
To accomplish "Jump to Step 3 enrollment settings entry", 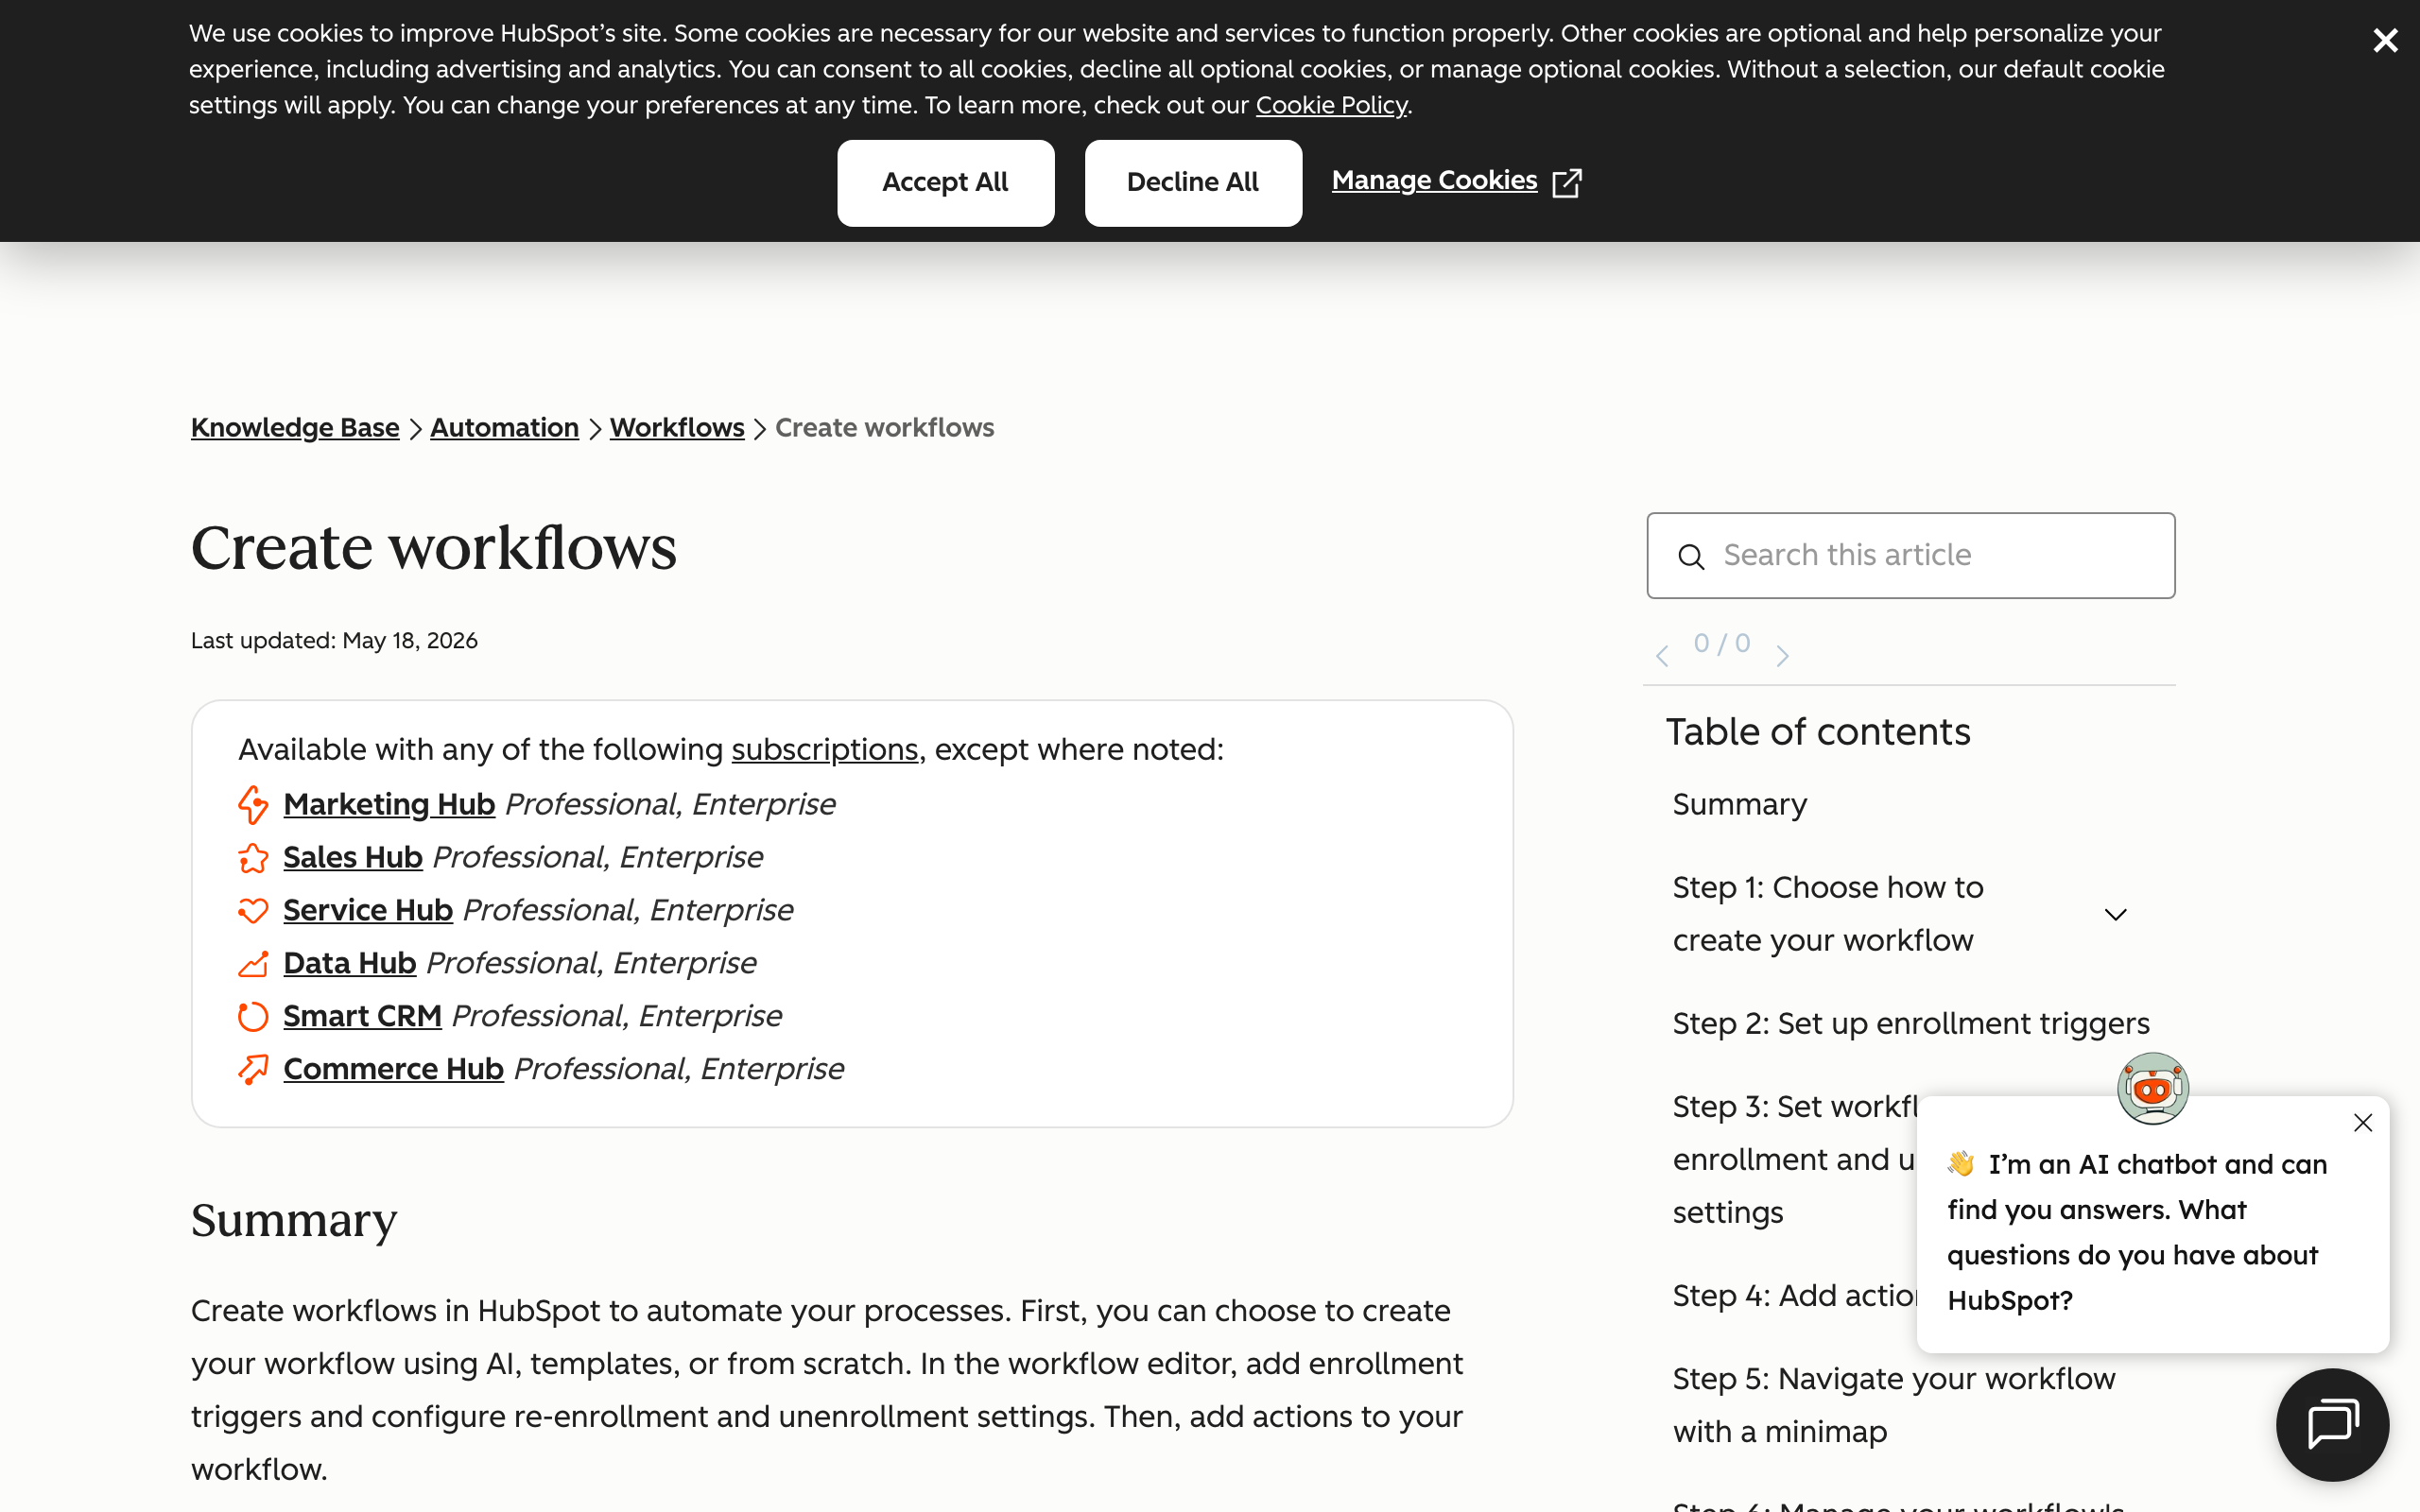I will click(1795, 1160).
